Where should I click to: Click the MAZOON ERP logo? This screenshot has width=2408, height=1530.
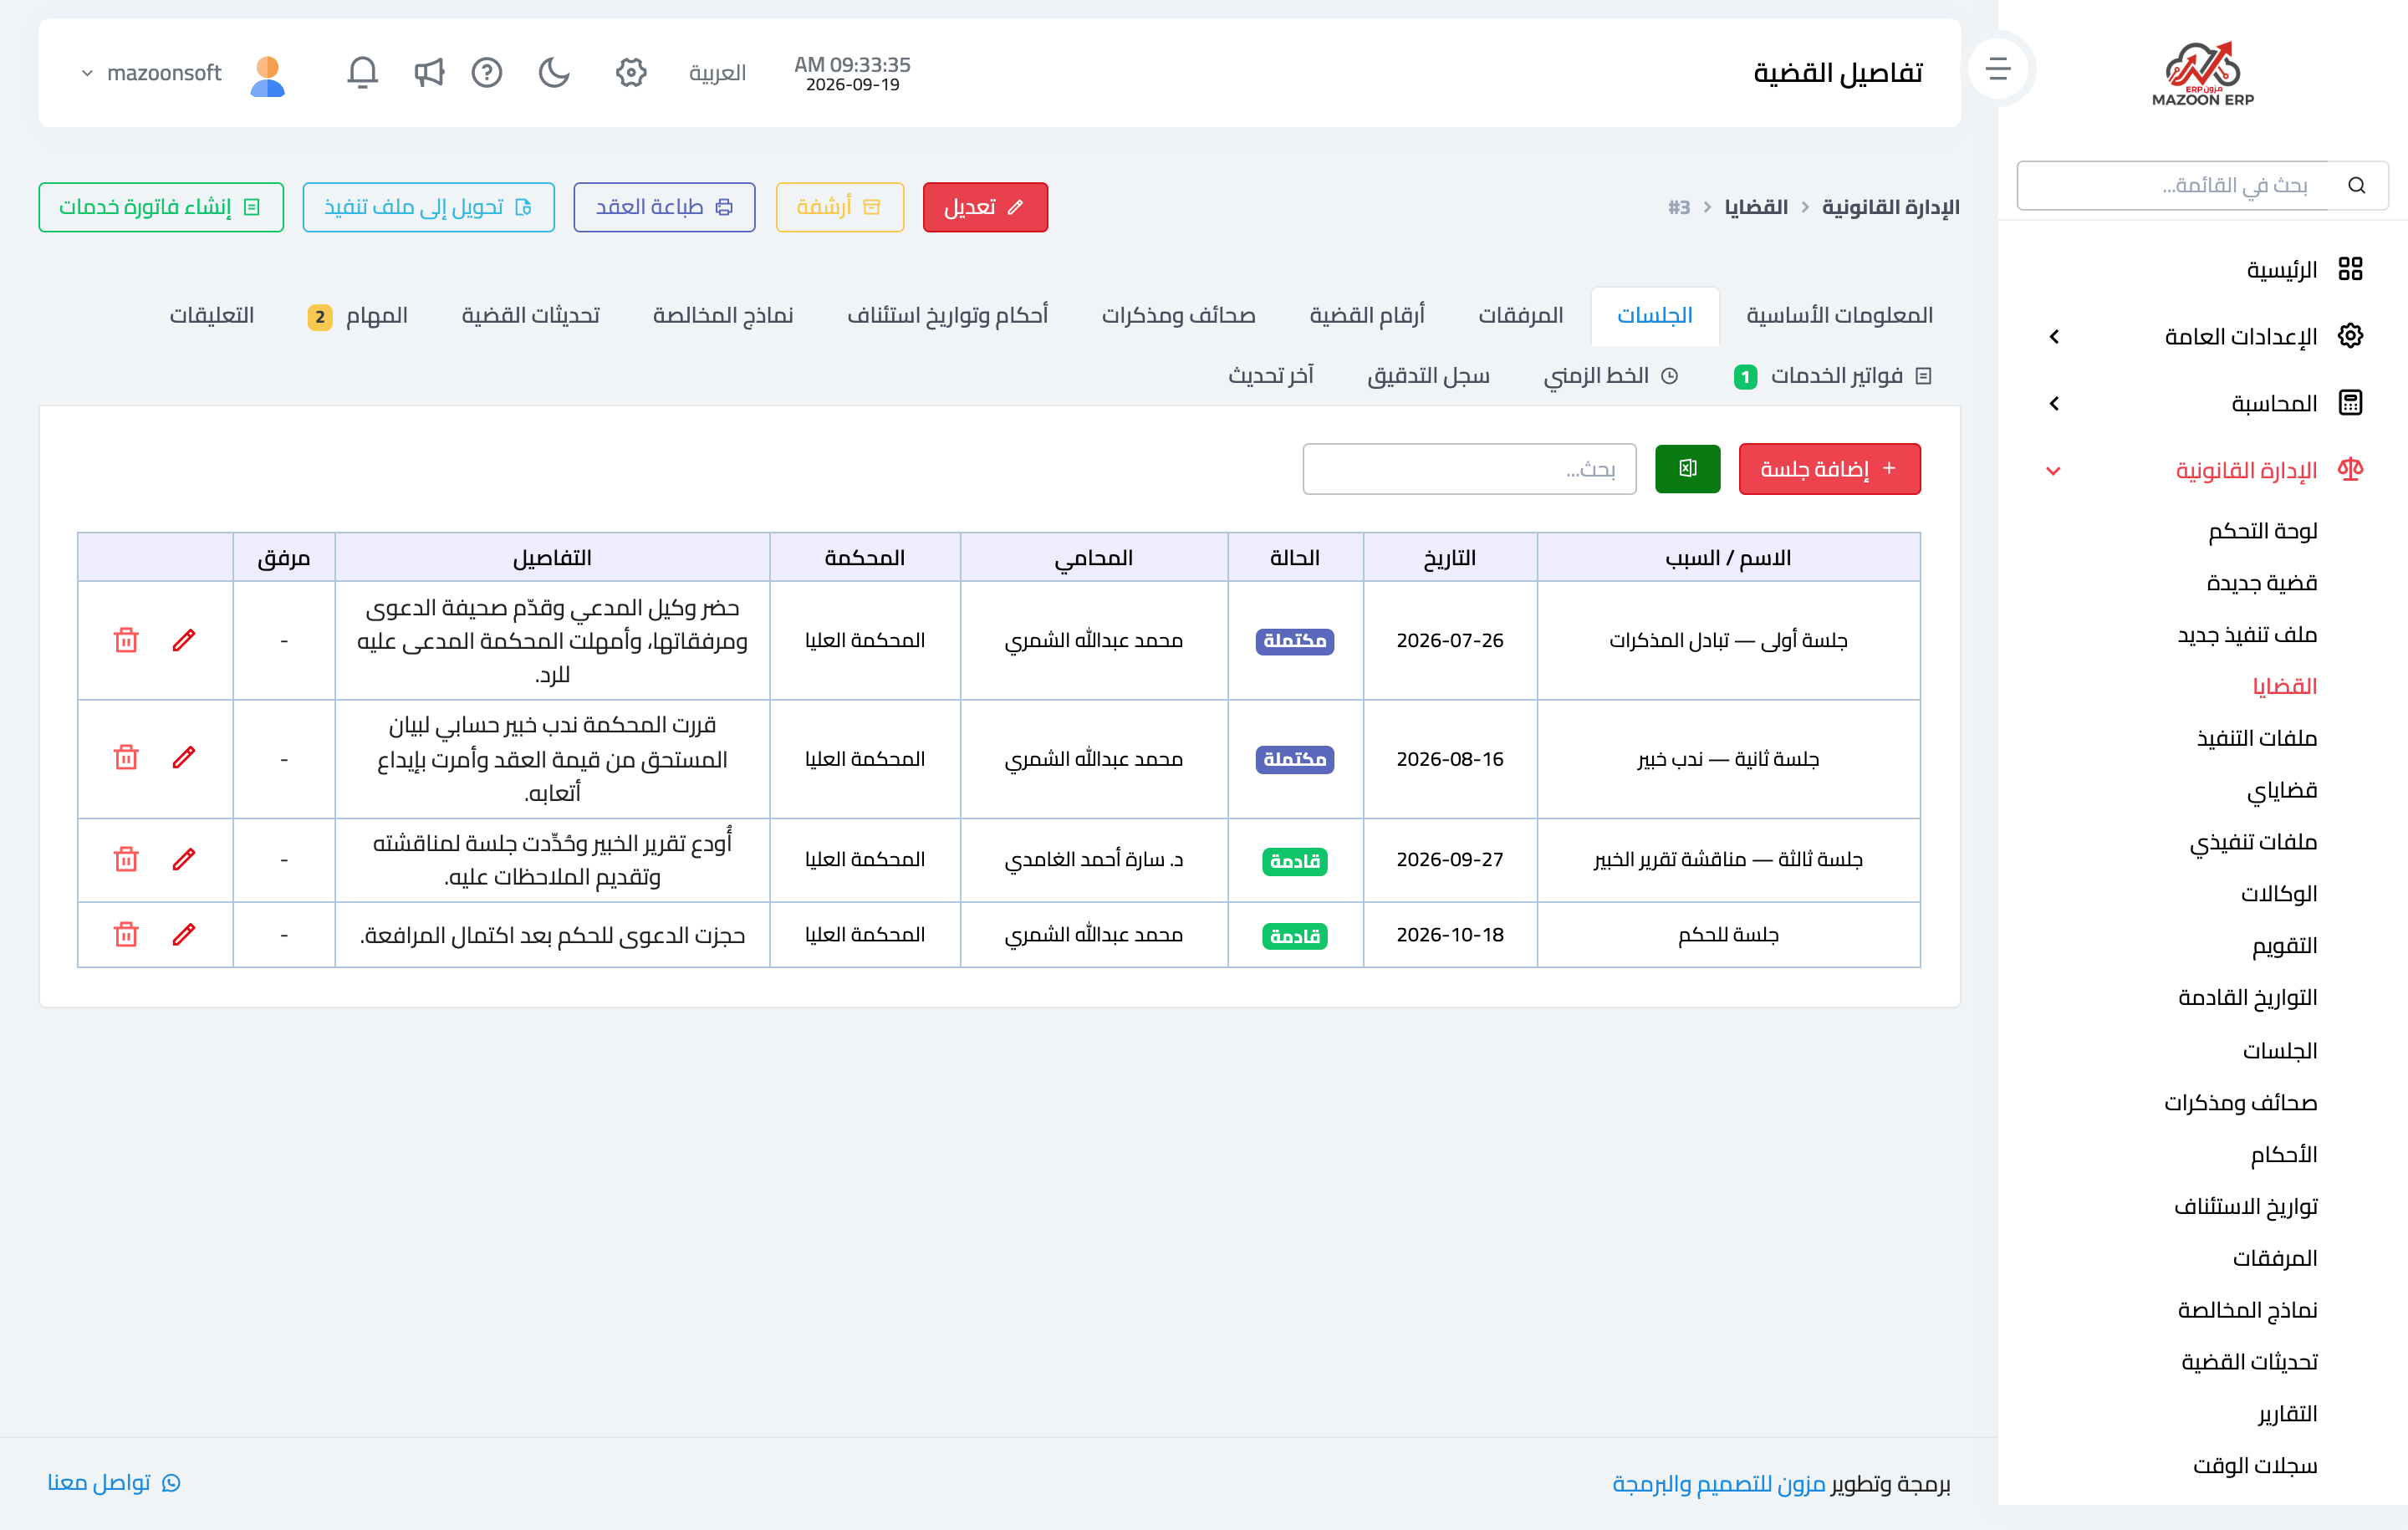[x=2203, y=74]
